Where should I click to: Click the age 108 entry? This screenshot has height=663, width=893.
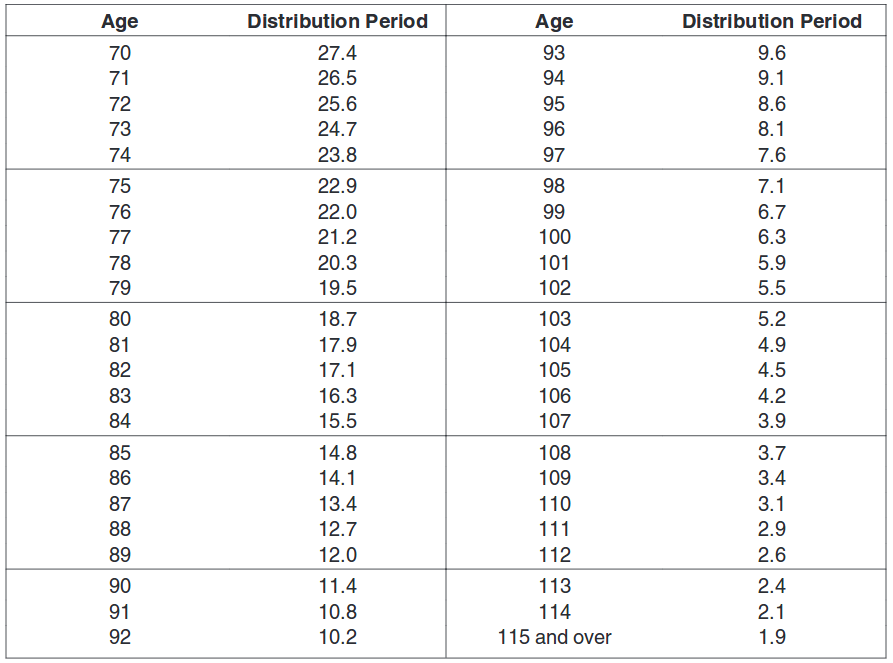(x=555, y=453)
